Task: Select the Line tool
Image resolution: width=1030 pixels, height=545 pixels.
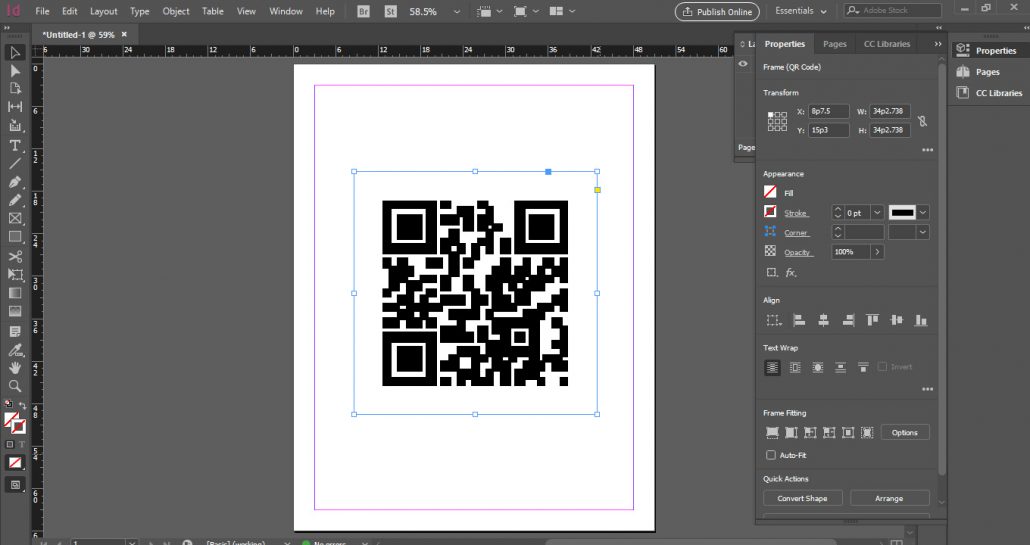Action: tap(15, 164)
